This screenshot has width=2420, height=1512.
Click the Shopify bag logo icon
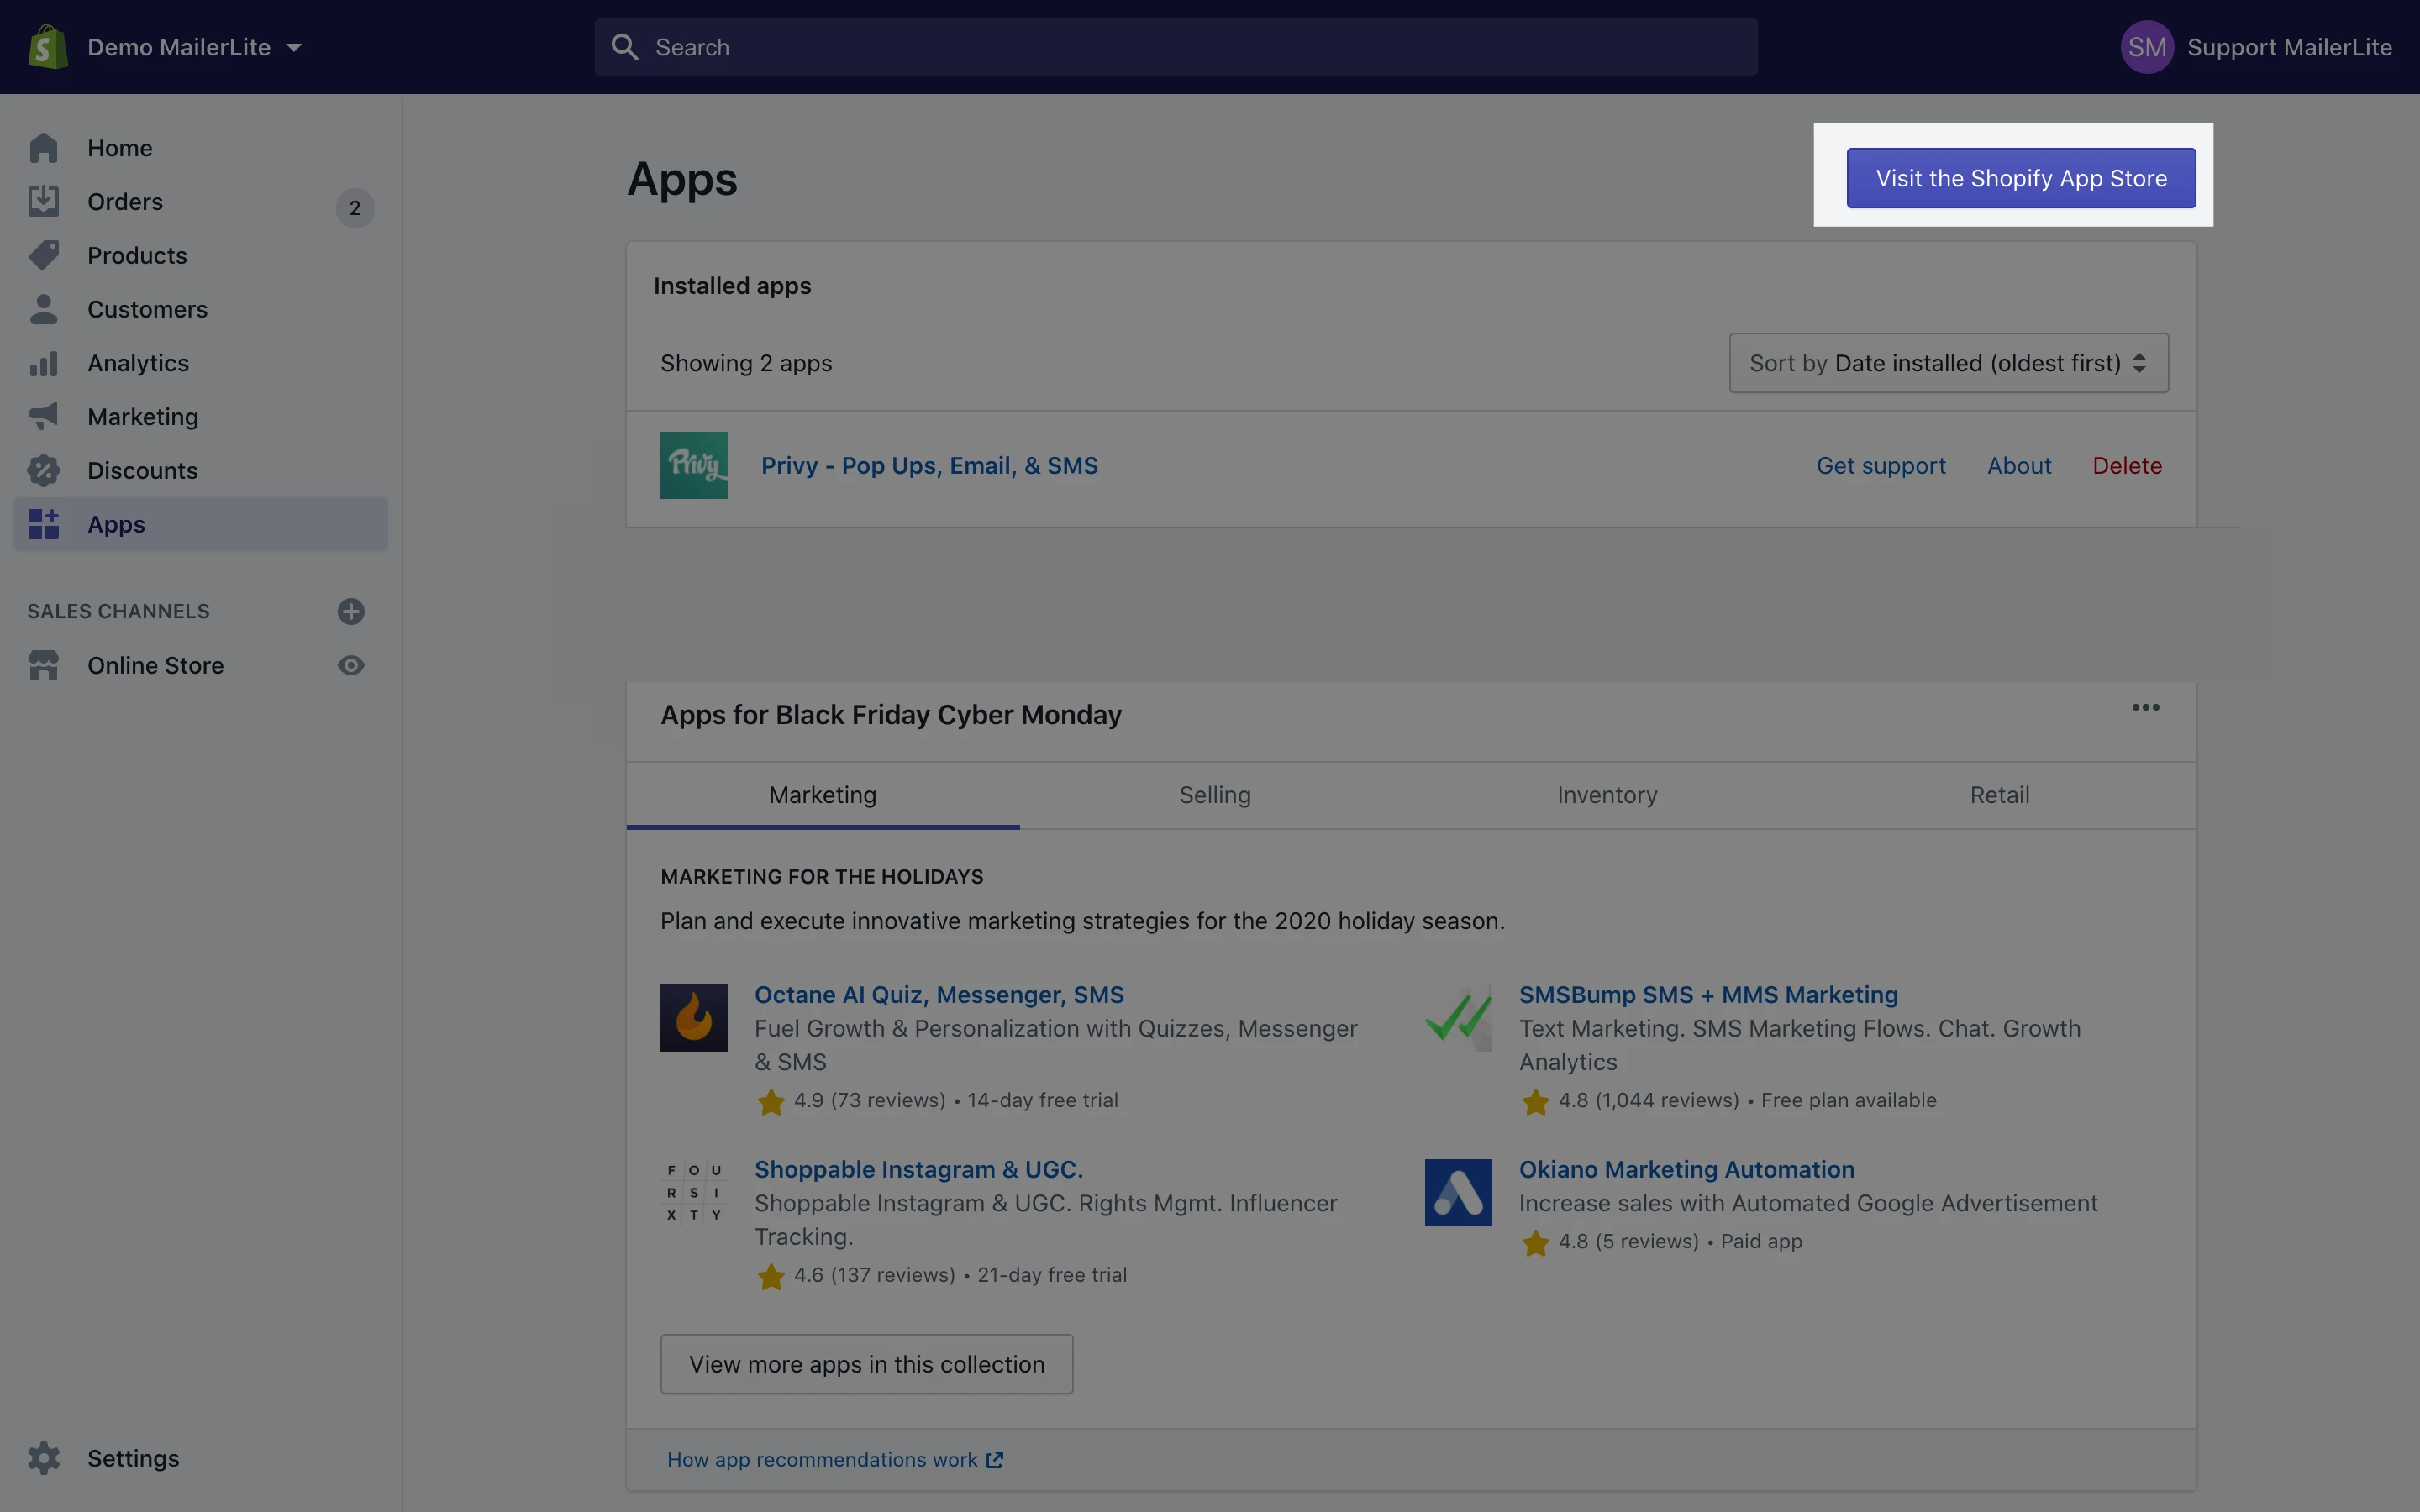(47, 47)
